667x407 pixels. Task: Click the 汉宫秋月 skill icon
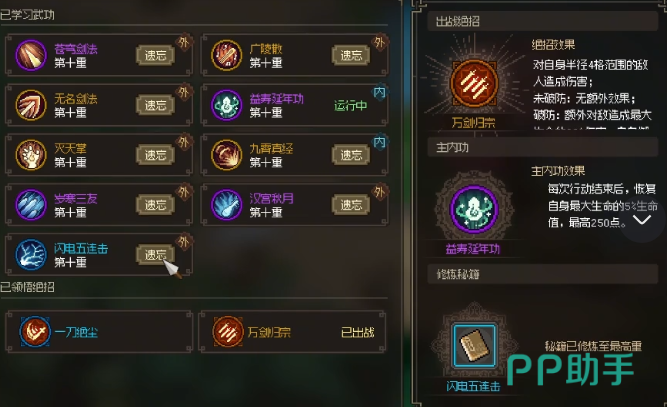[226, 205]
